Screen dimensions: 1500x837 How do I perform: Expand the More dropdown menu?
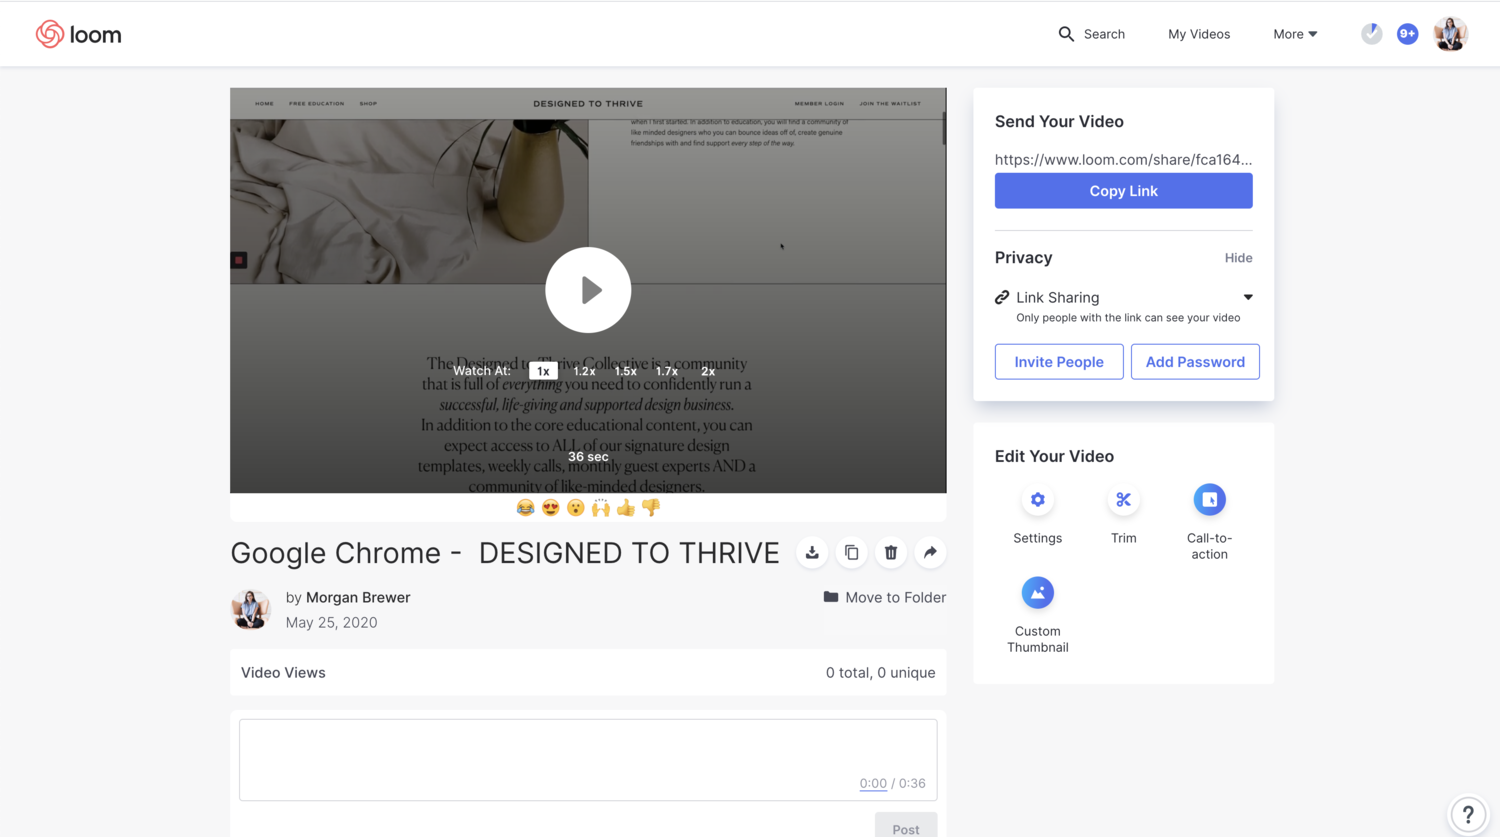pyautogui.click(x=1295, y=34)
